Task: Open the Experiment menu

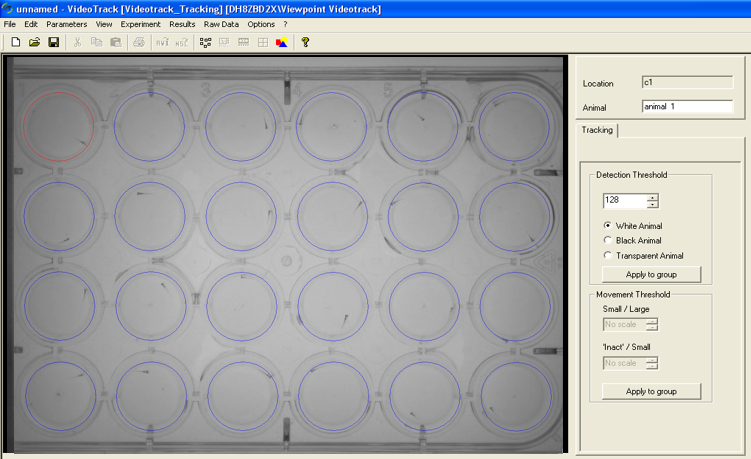Action: click(140, 24)
